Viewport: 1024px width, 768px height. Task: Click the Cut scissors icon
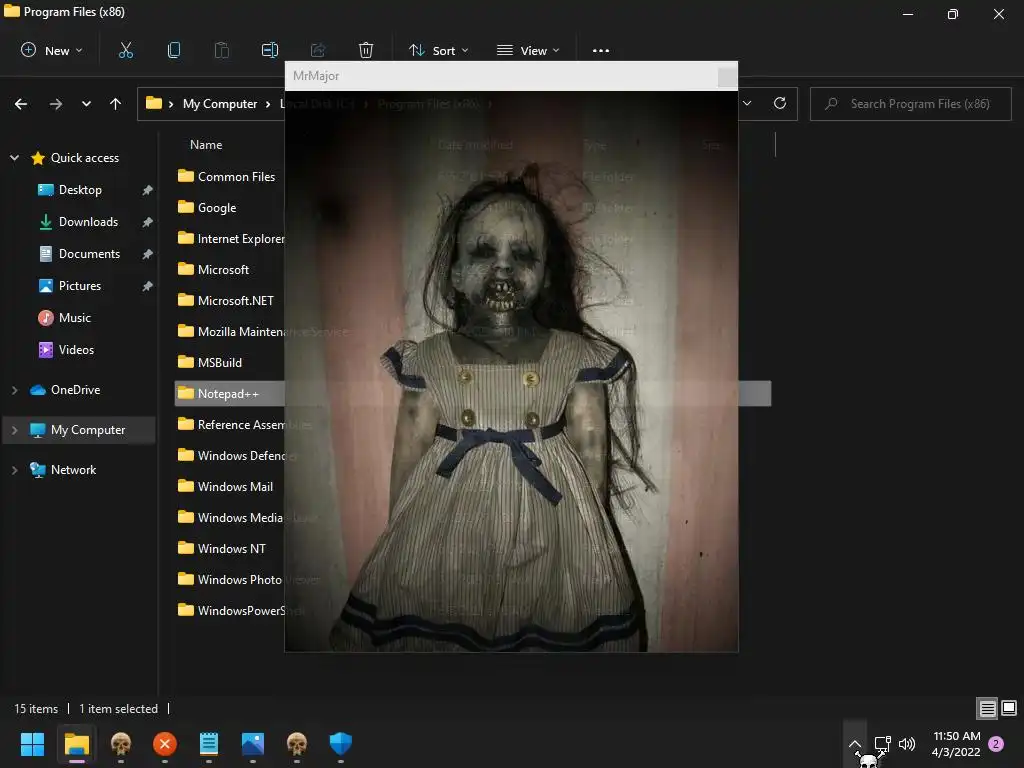[125, 50]
